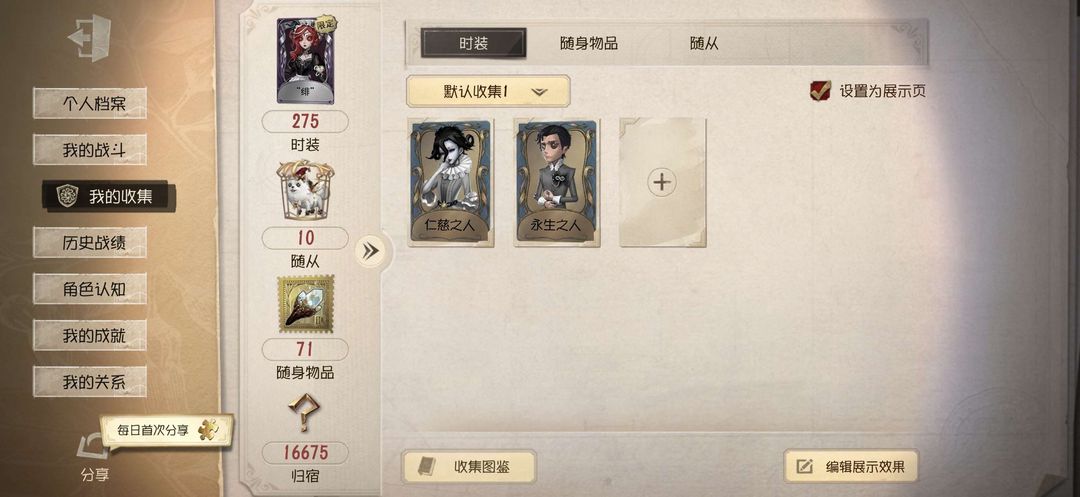Click the puzzle piece daily share bubble

click(167, 430)
